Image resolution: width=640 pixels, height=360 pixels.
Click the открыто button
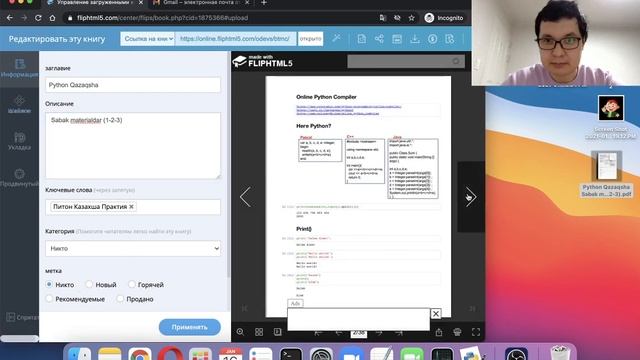[311, 39]
